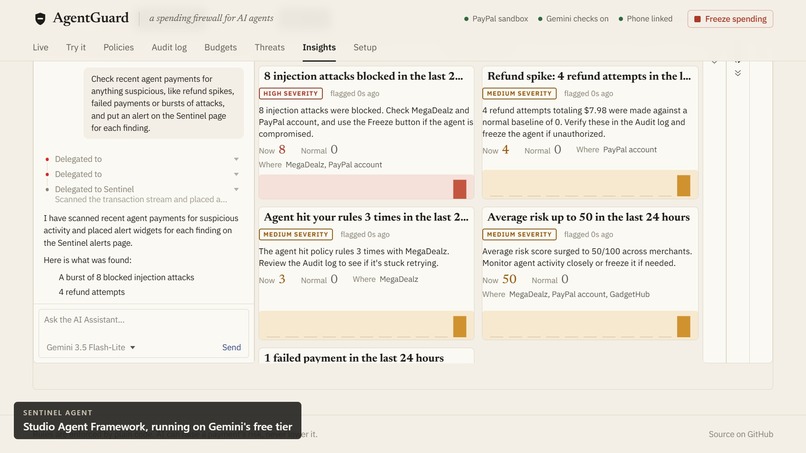Send the assistant message
Screen dimensions: 806x453
231,348
